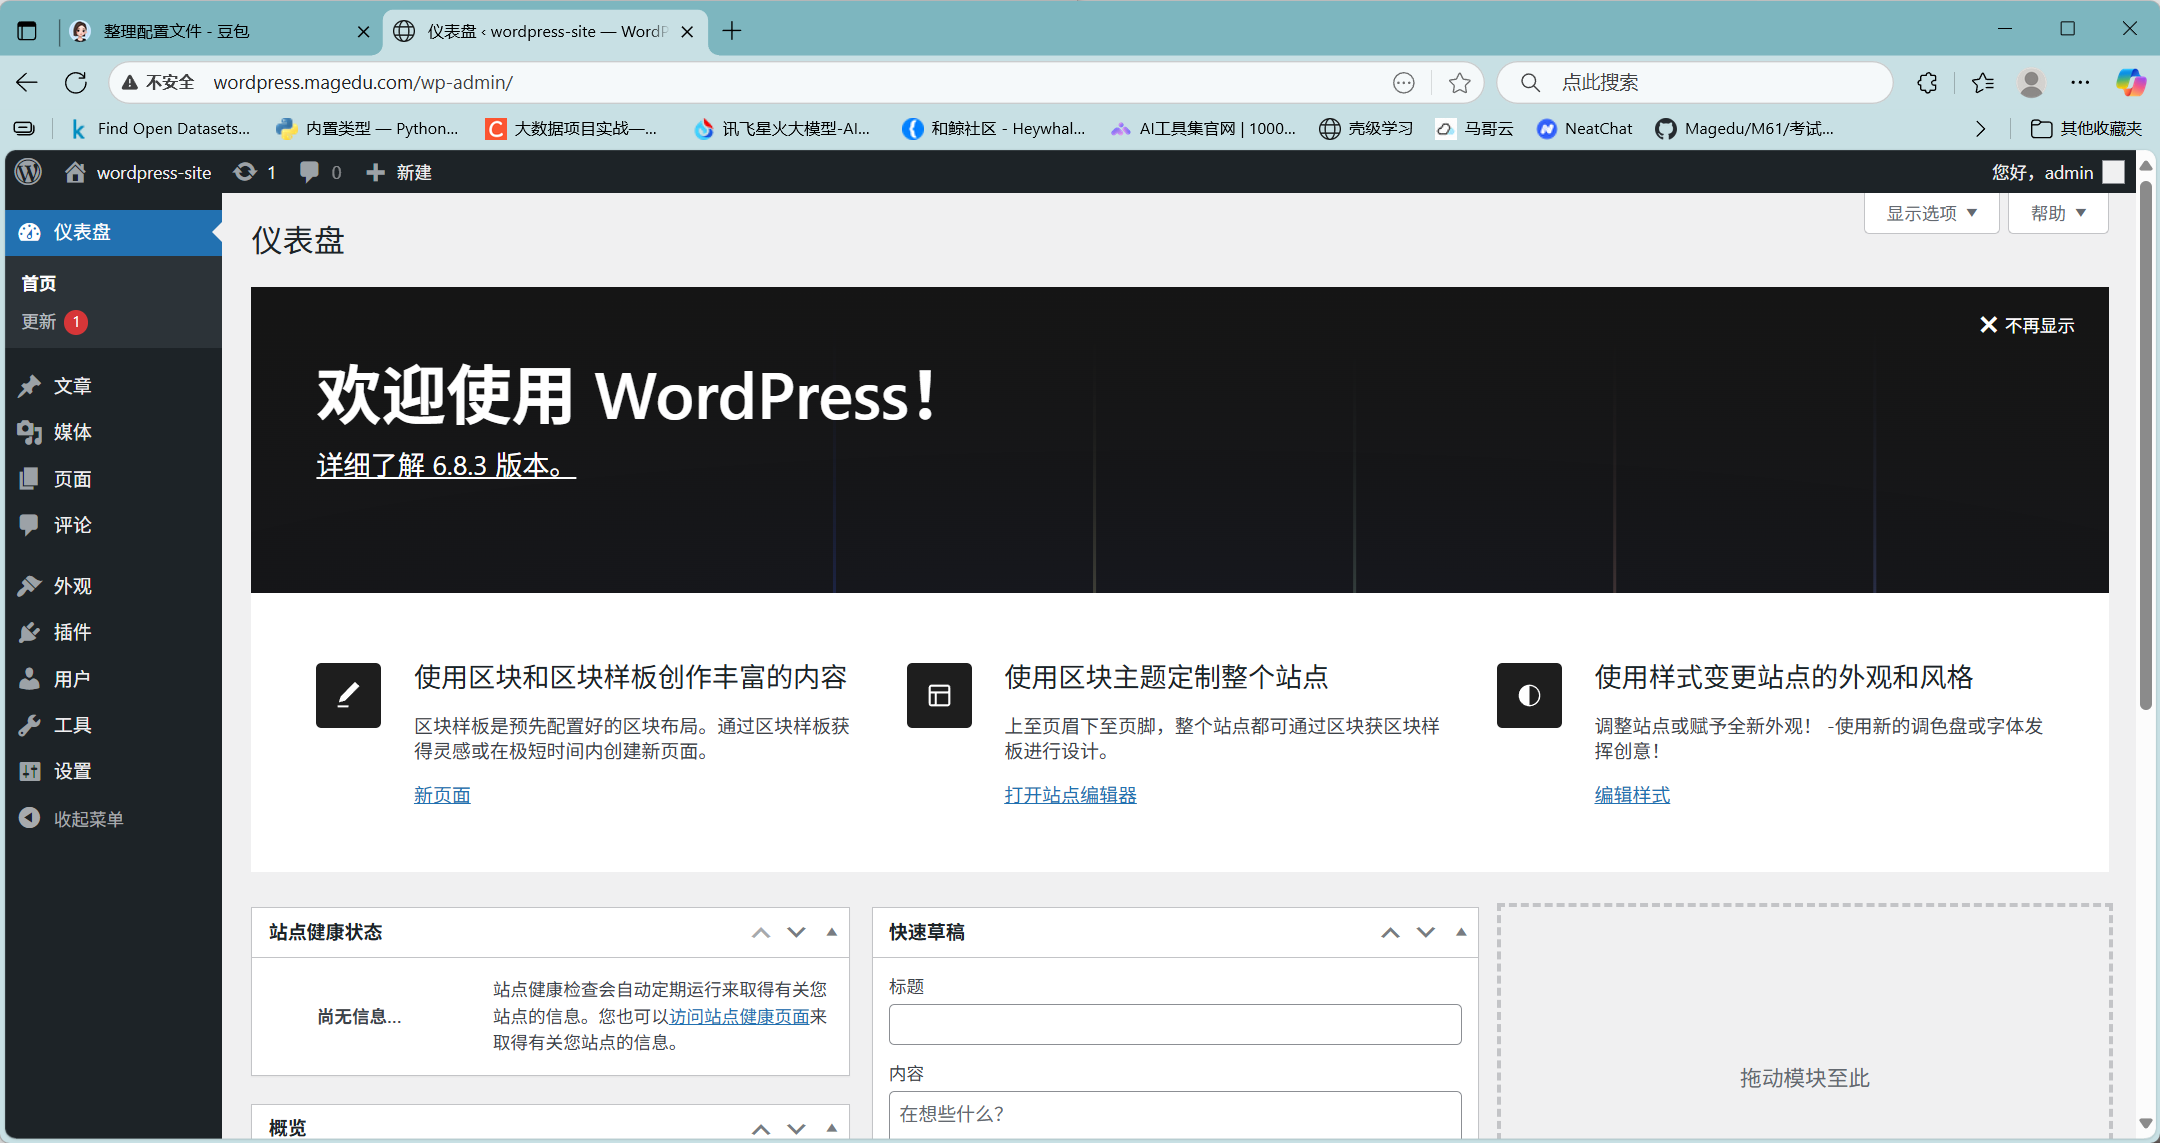Toggle the 站点健康状态 panel collapse arrow
This screenshot has height=1143, width=2160.
[x=831, y=932]
